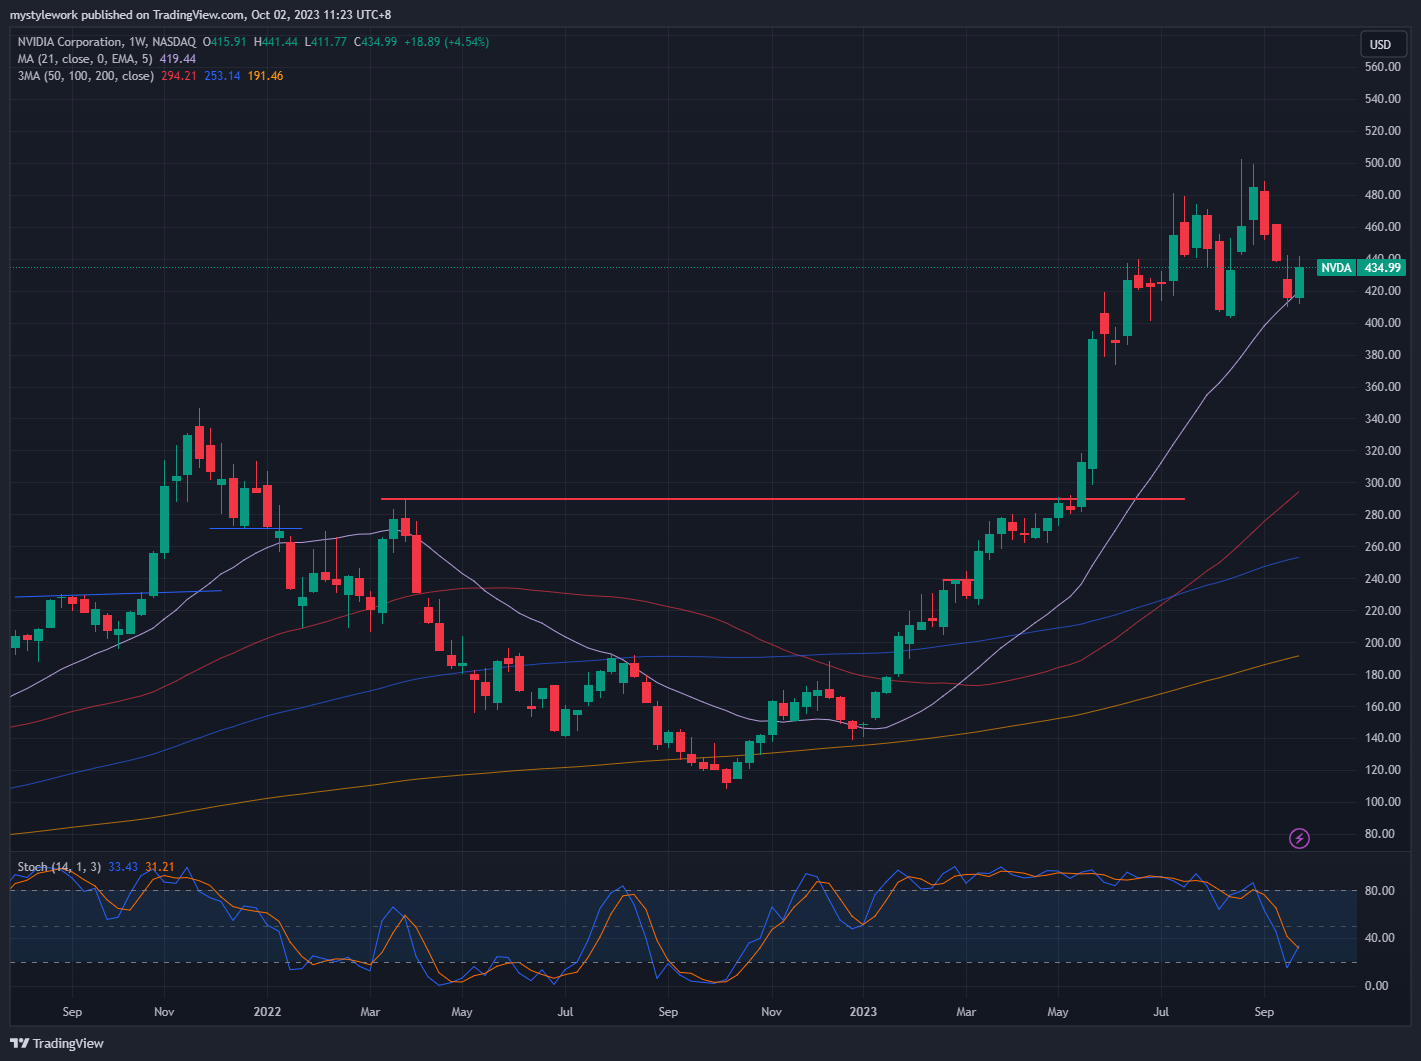Click the 200.00 price axis label
1421x1061 pixels.
pyautogui.click(x=1383, y=643)
